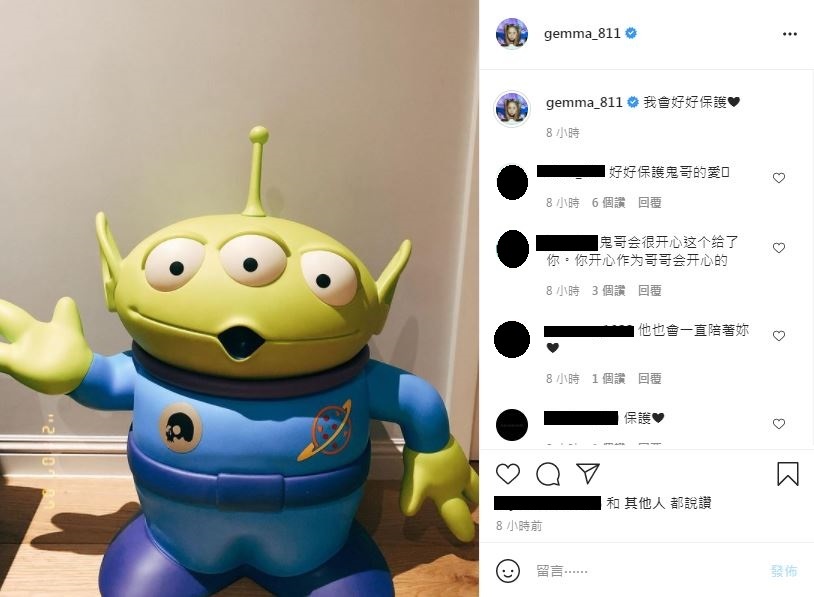
Task: Share post via paper plane icon
Action: click(588, 473)
